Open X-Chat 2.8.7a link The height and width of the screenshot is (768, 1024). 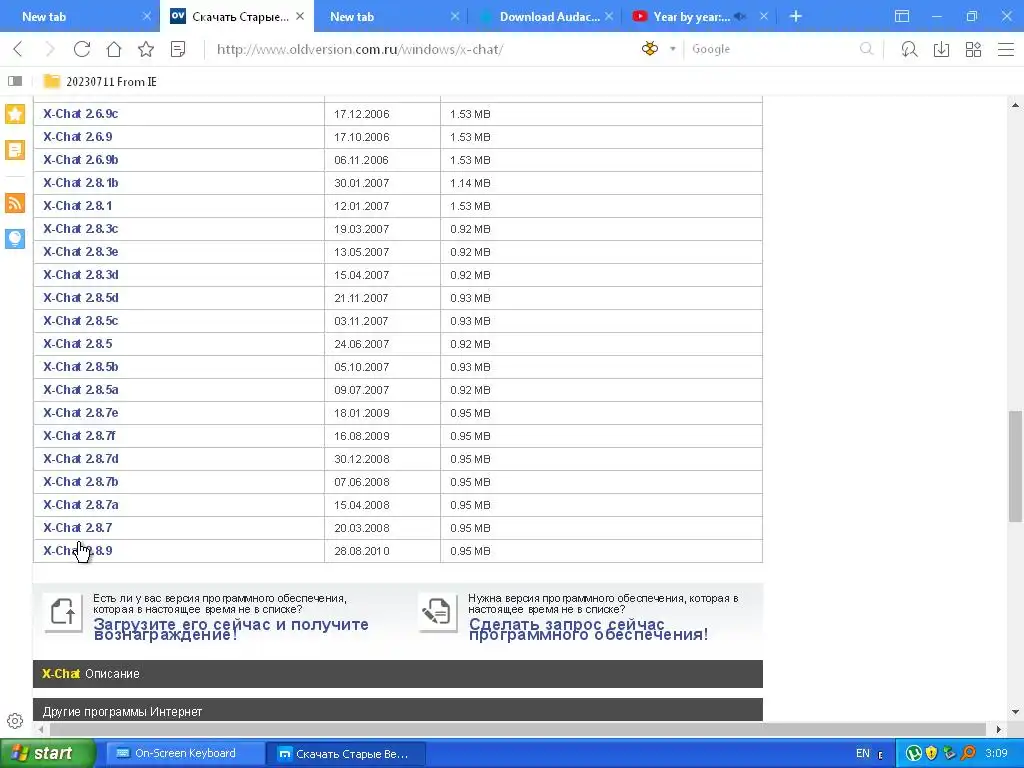[80, 505]
